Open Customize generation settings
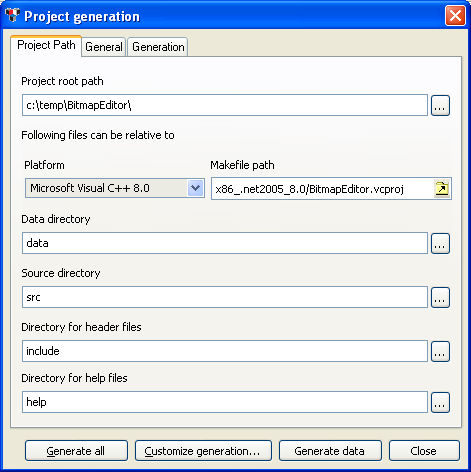 coord(203,451)
